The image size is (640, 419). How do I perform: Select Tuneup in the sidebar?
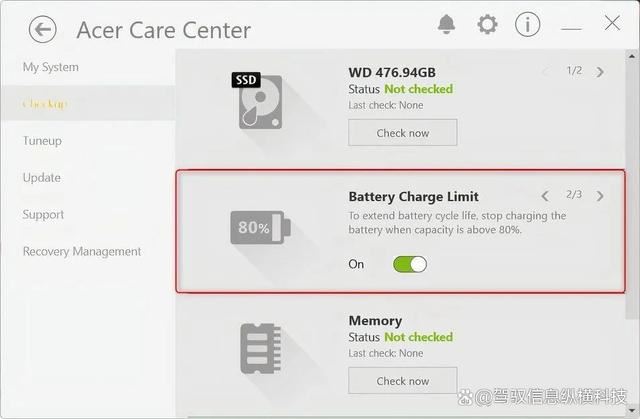tap(42, 141)
